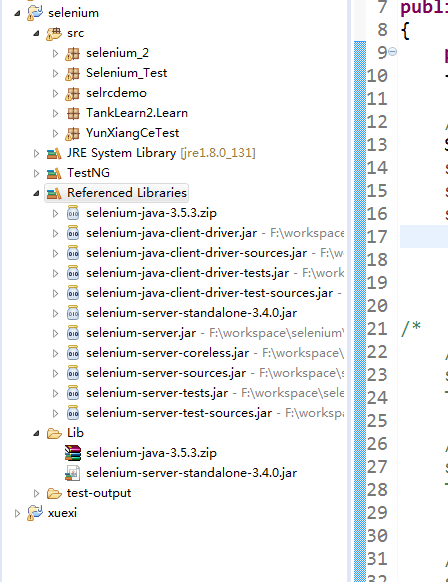Image resolution: width=448 pixels, height=582 pixels.
Task: Click the selenium project icon
Action: 35,13
